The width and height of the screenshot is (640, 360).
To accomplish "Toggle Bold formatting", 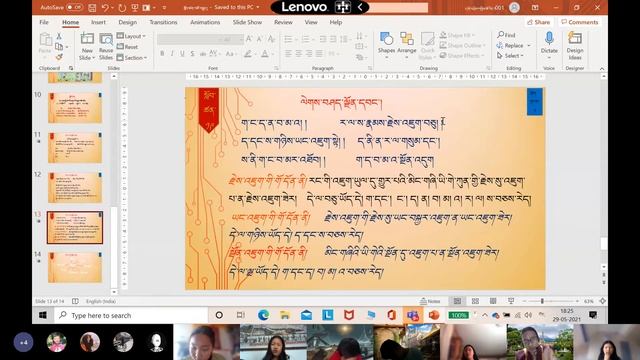I will 162,53.
